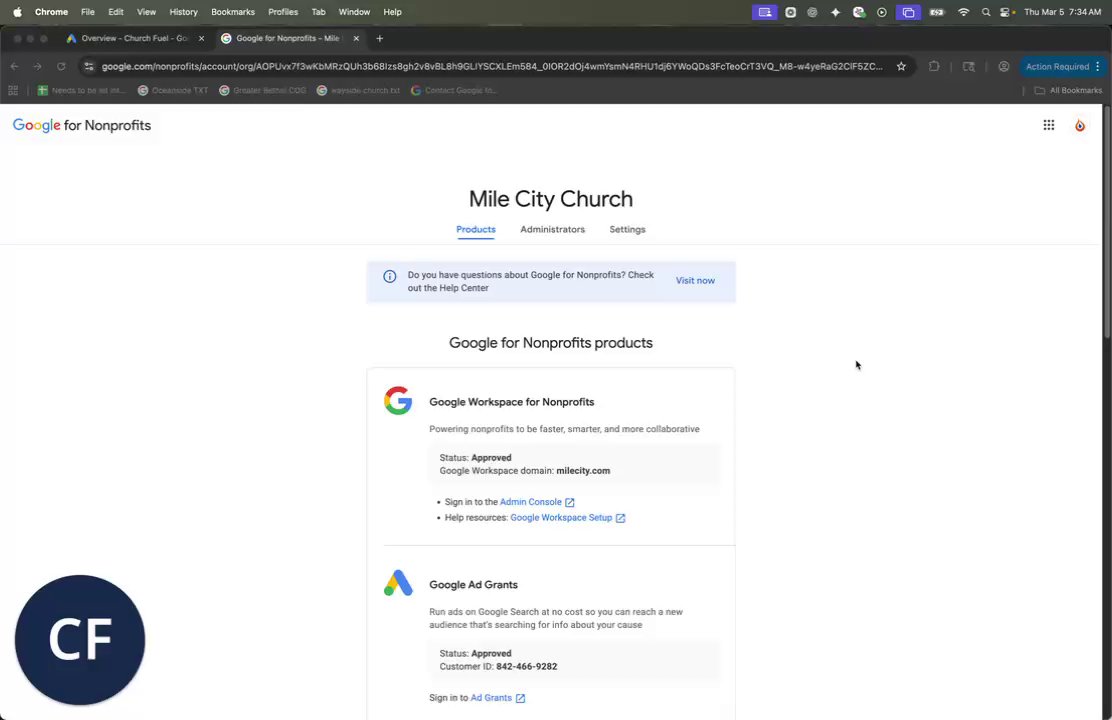Click the Google Workspace G logo

pyautogui.click(x=398, y=401)
